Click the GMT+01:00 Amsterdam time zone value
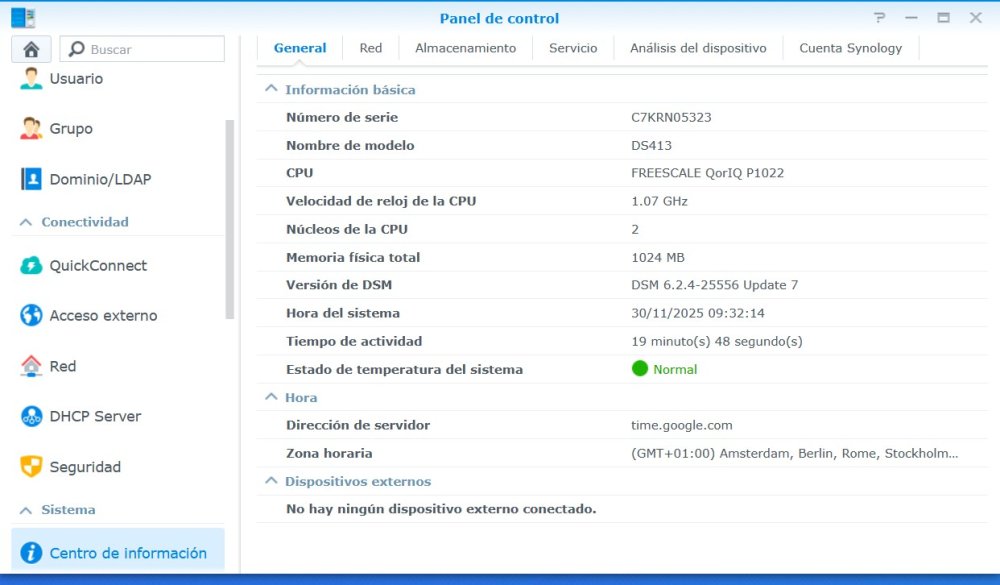 click(x=795, y=453)
